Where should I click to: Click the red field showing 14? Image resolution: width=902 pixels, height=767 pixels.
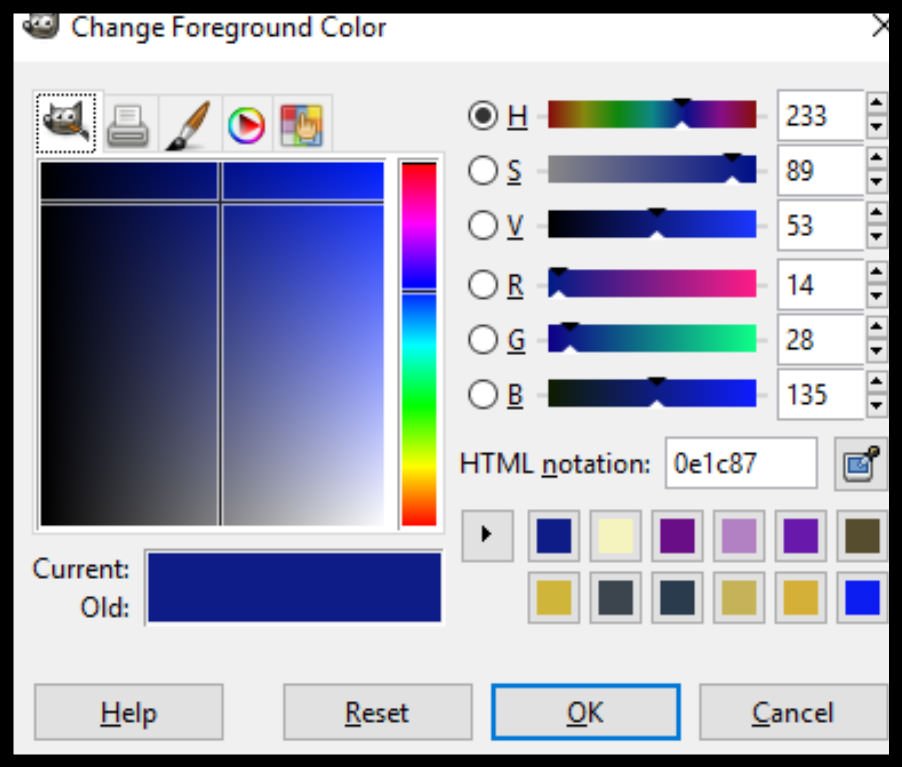pyautogui.click(x=821, y=285)
